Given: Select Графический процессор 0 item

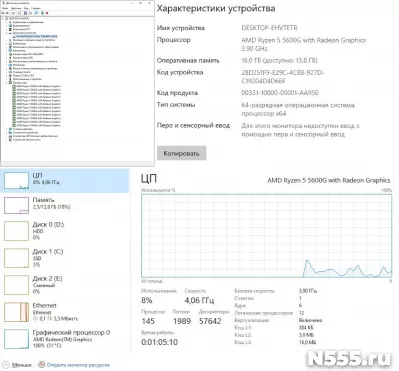Looking at the screenshot, I should 64,339.
